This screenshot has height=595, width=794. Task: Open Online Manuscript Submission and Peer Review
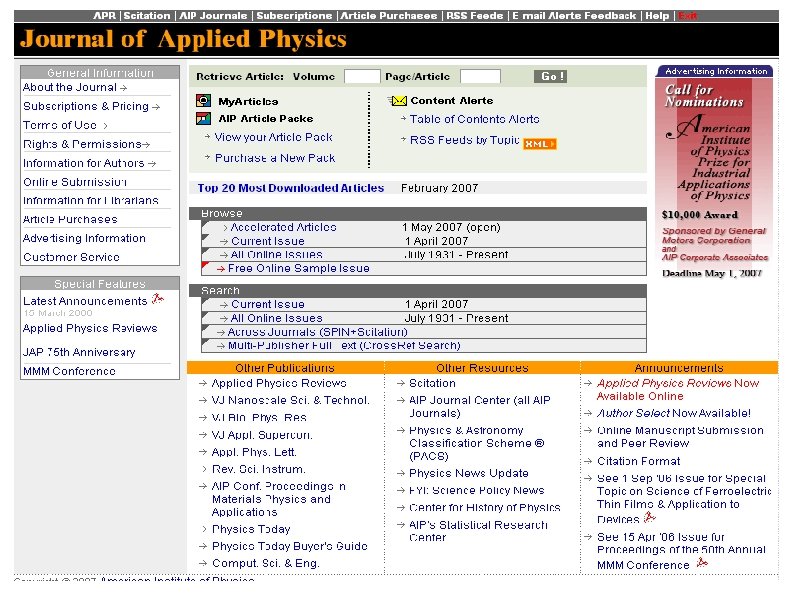[x=680, y=437]
